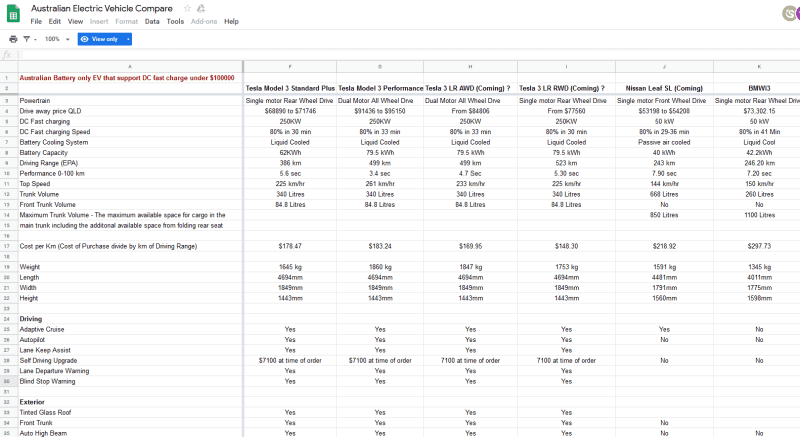Select the $73,302.15 cell
Viewport: 800px width, 437px height.
point(759,111)
